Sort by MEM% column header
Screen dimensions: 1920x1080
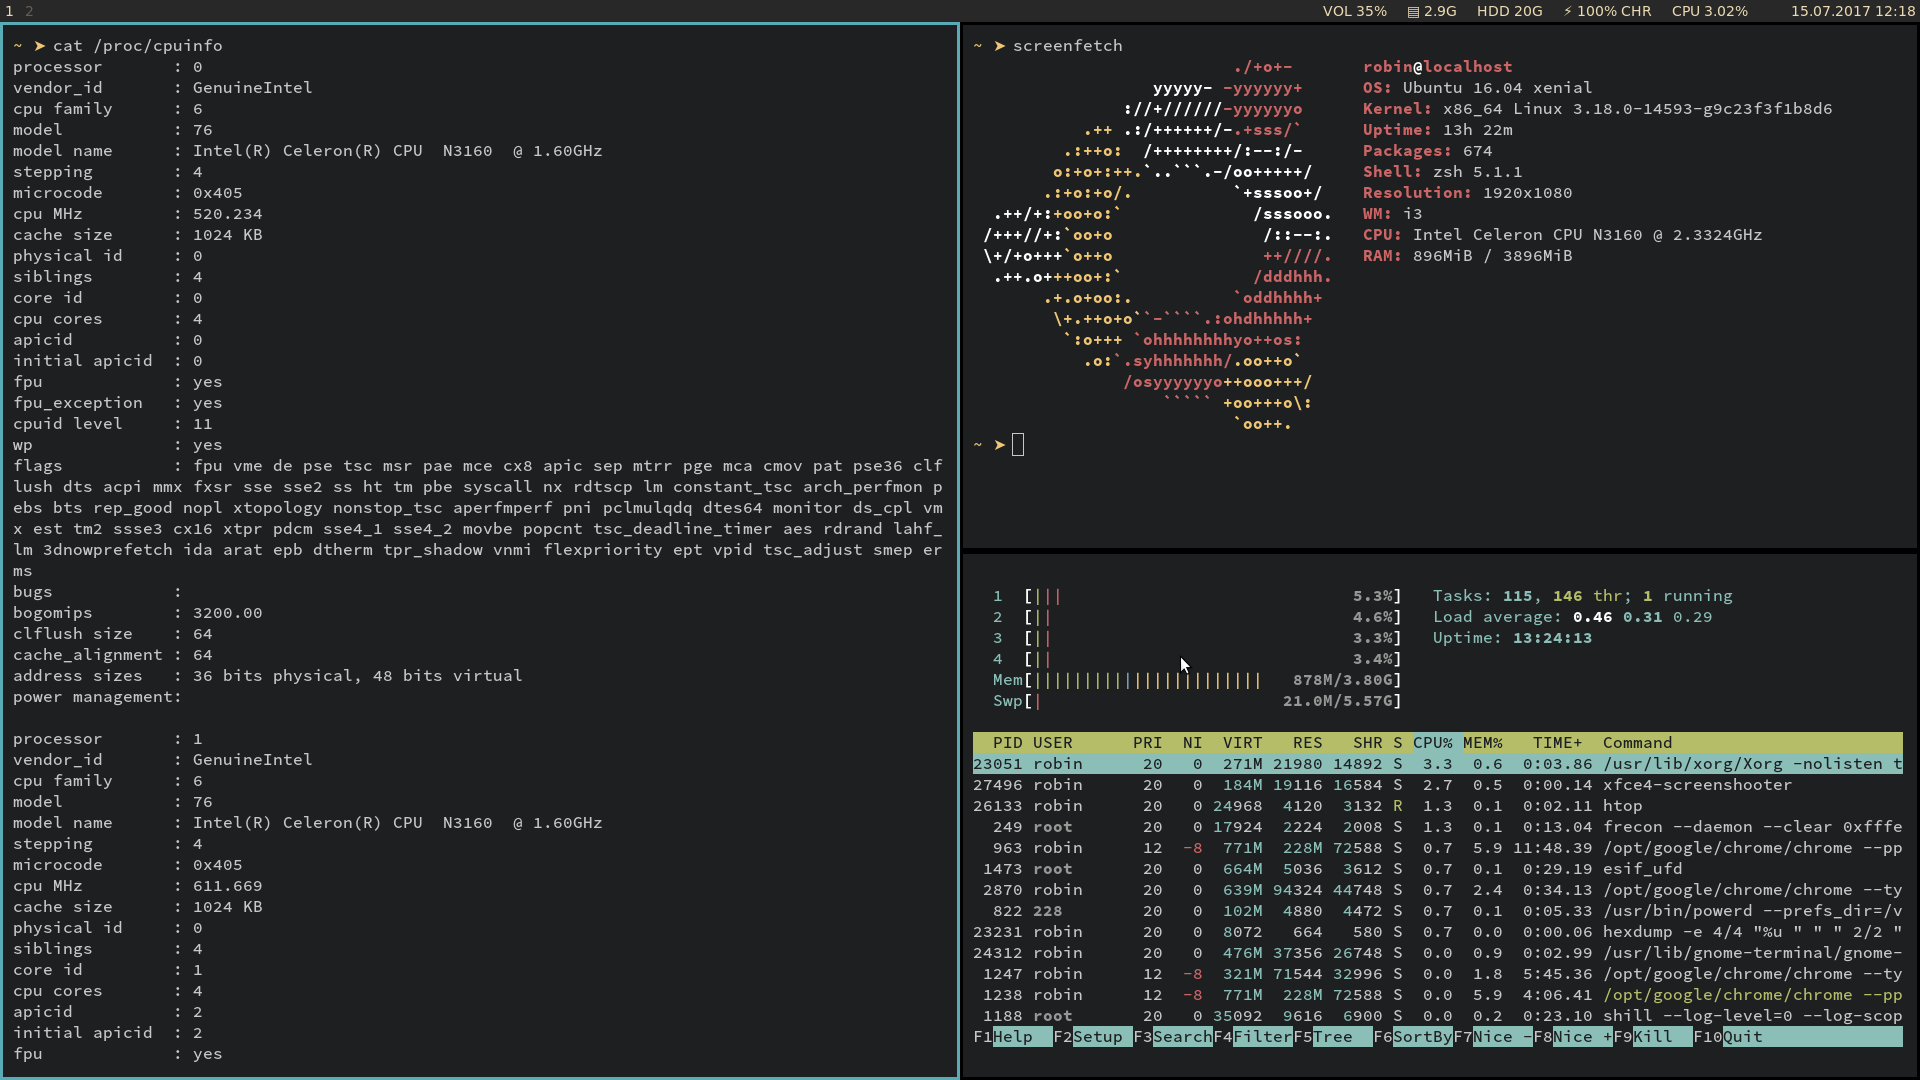(1482, 743)
